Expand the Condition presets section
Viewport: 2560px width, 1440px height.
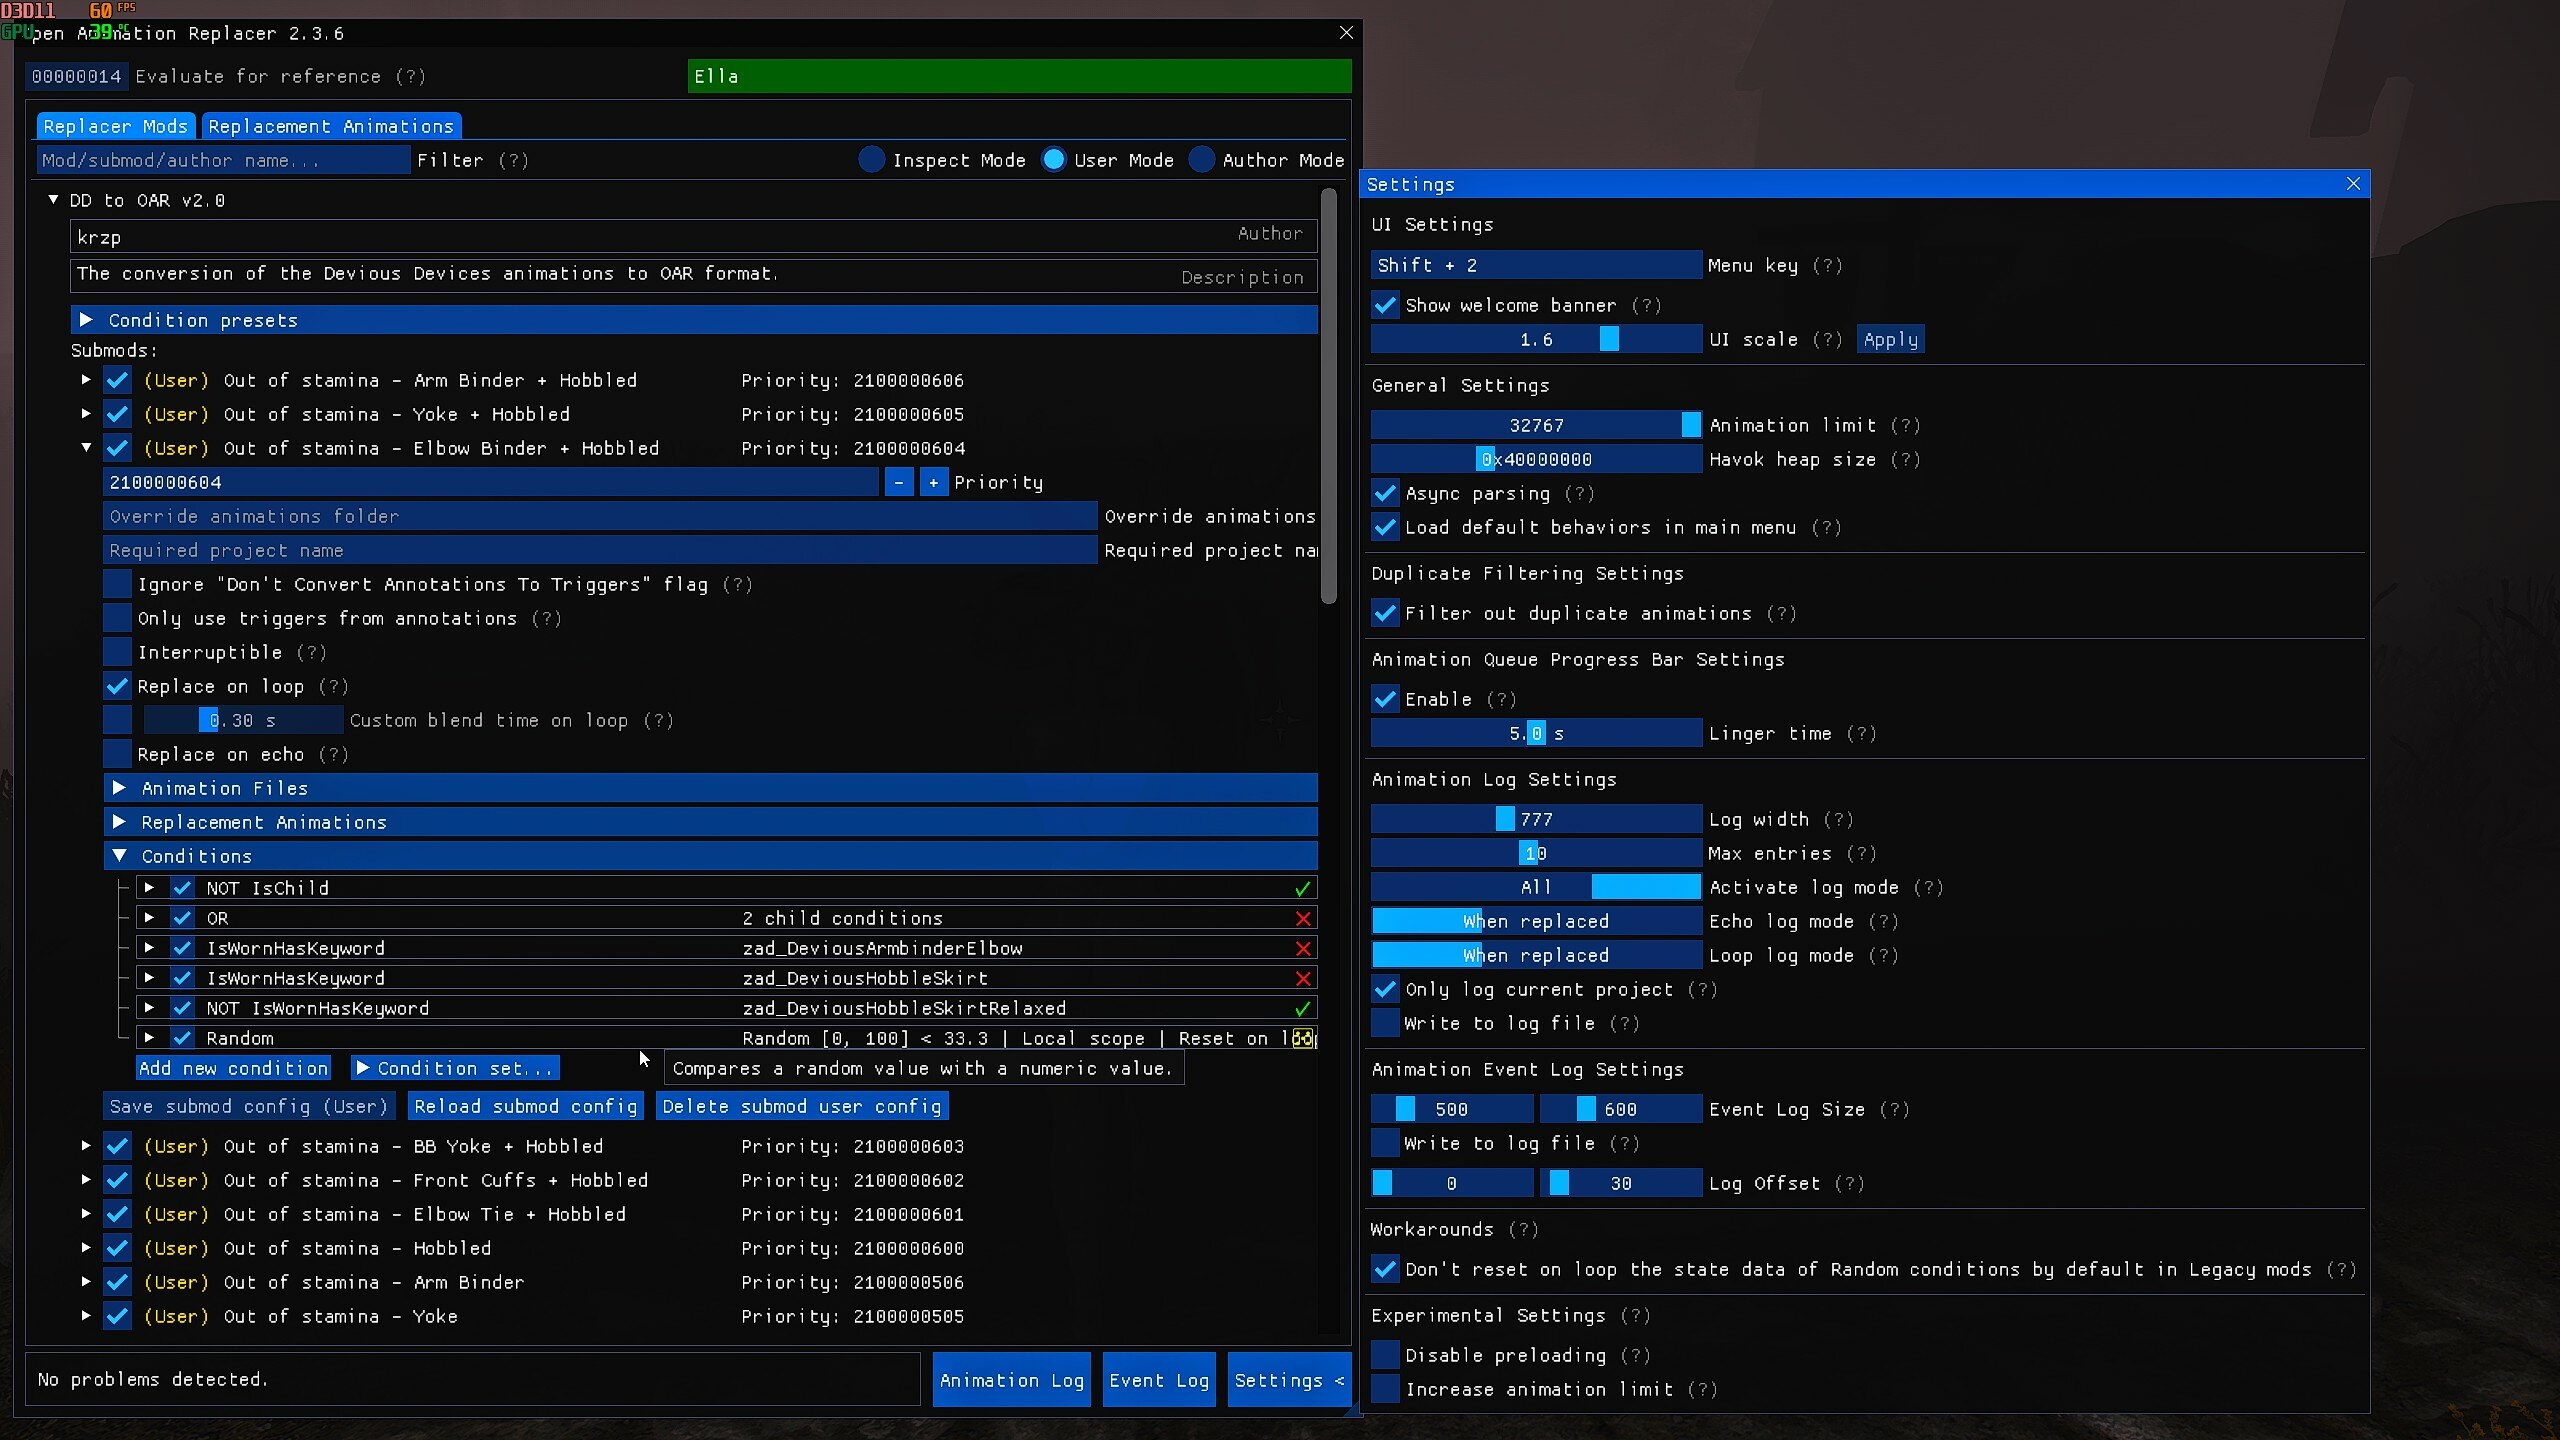pos(87,319)
